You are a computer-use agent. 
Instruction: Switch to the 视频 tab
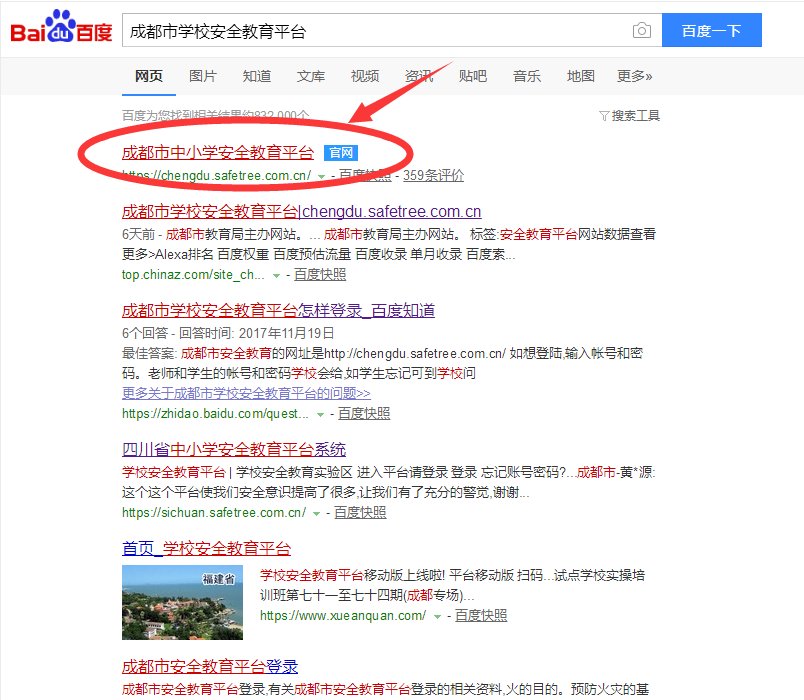pyautogui.click(x=364, y=75)
